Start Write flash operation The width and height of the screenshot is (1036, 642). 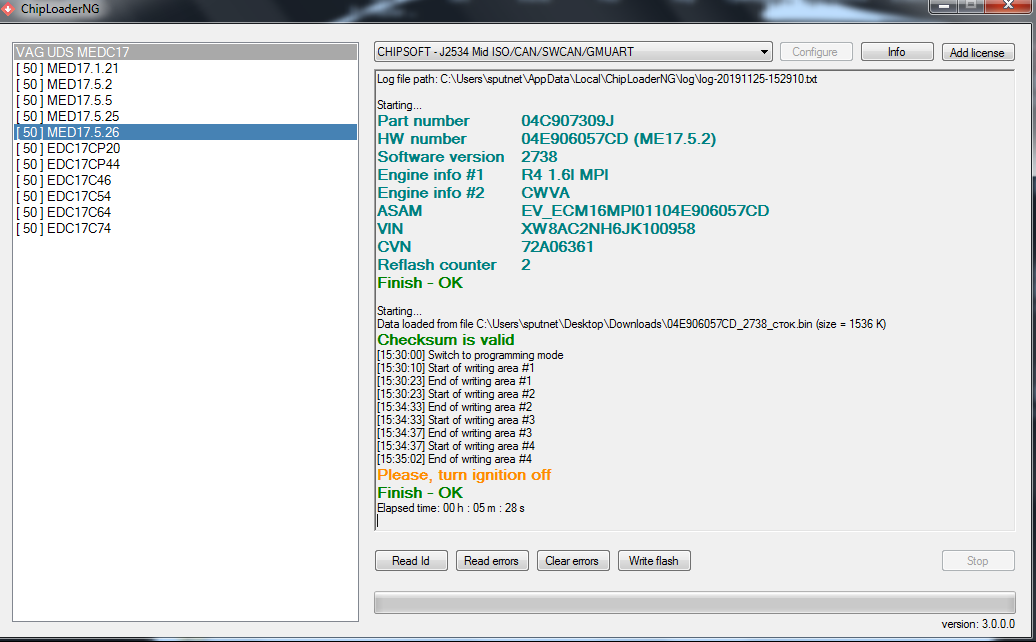point(653,561)
